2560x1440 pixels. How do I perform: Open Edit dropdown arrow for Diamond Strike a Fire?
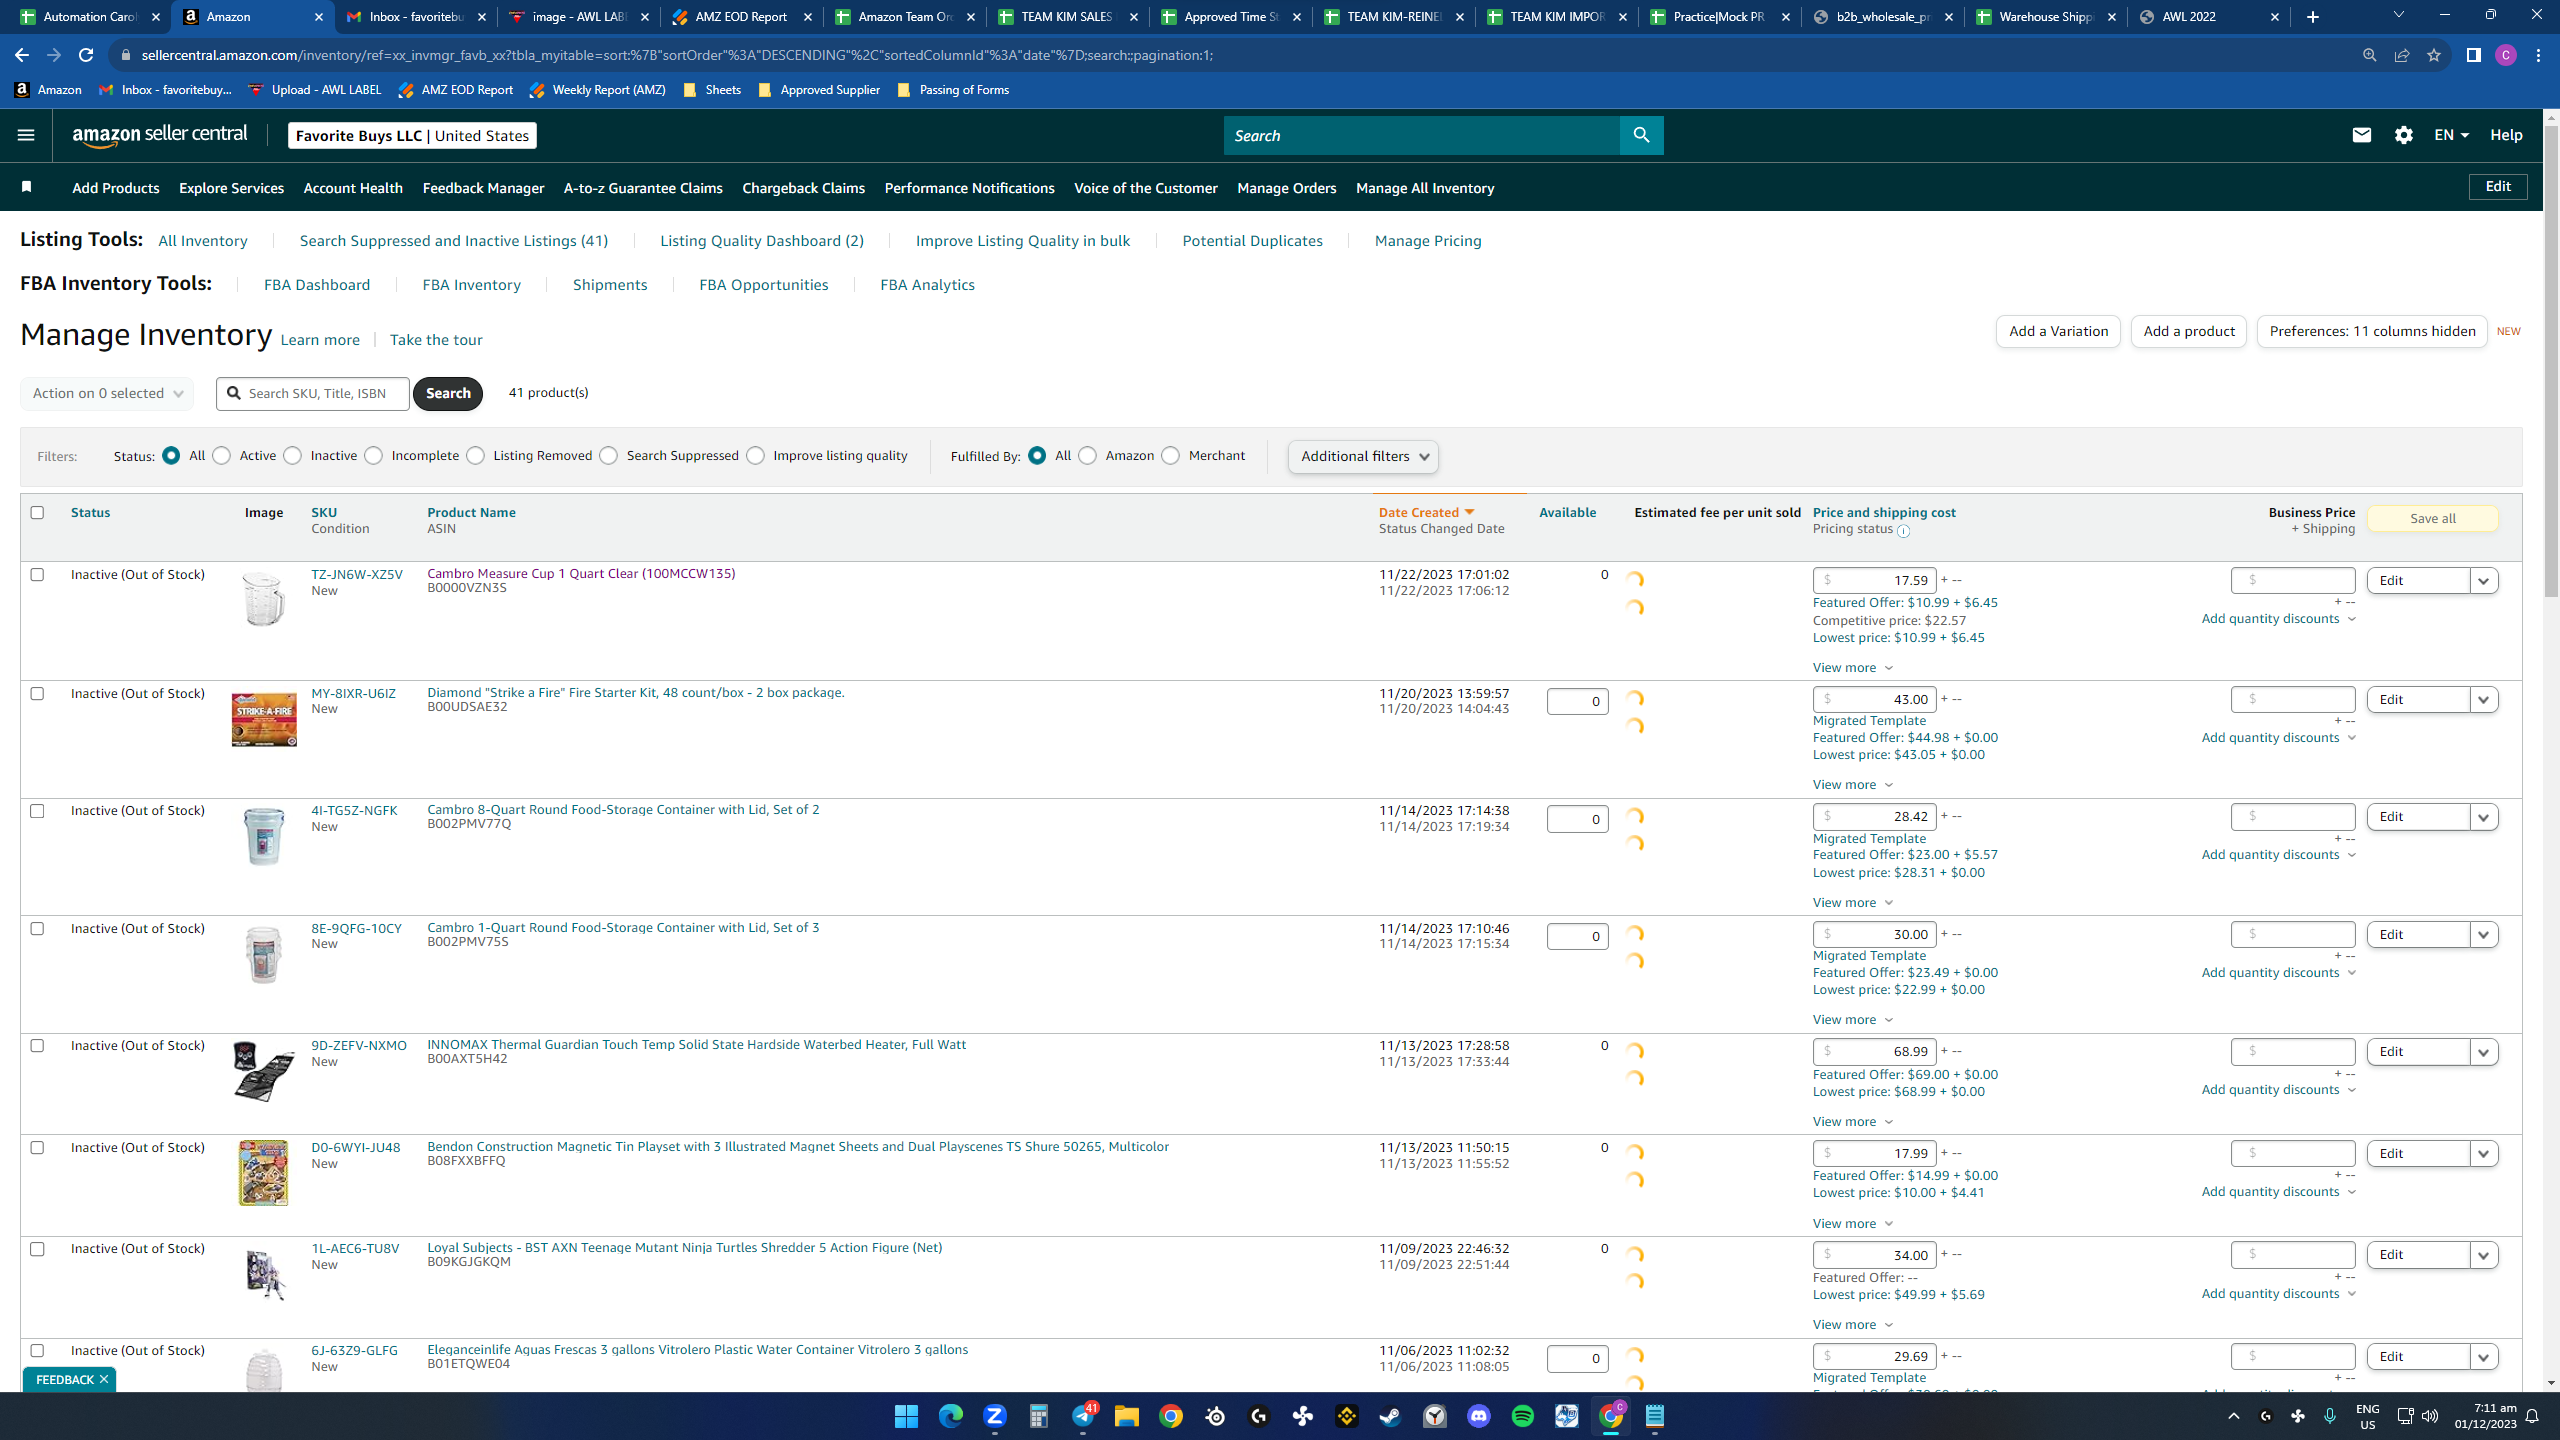2483,700
